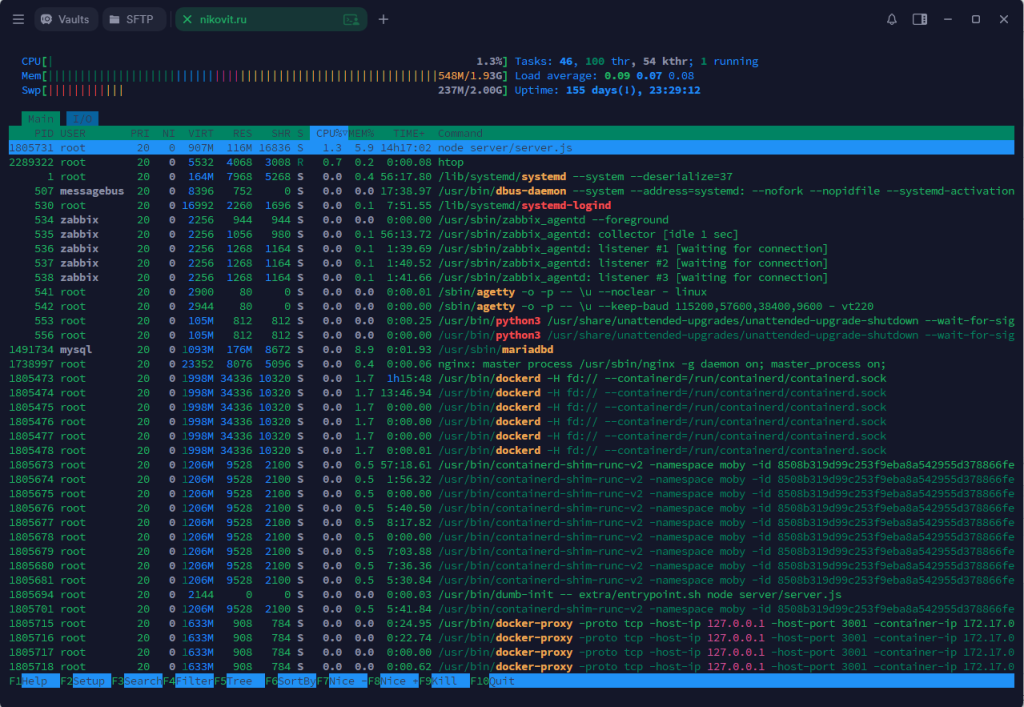Click F3 Search in the function bar
The image size is (1024, 707).
(x=136, y=681)
